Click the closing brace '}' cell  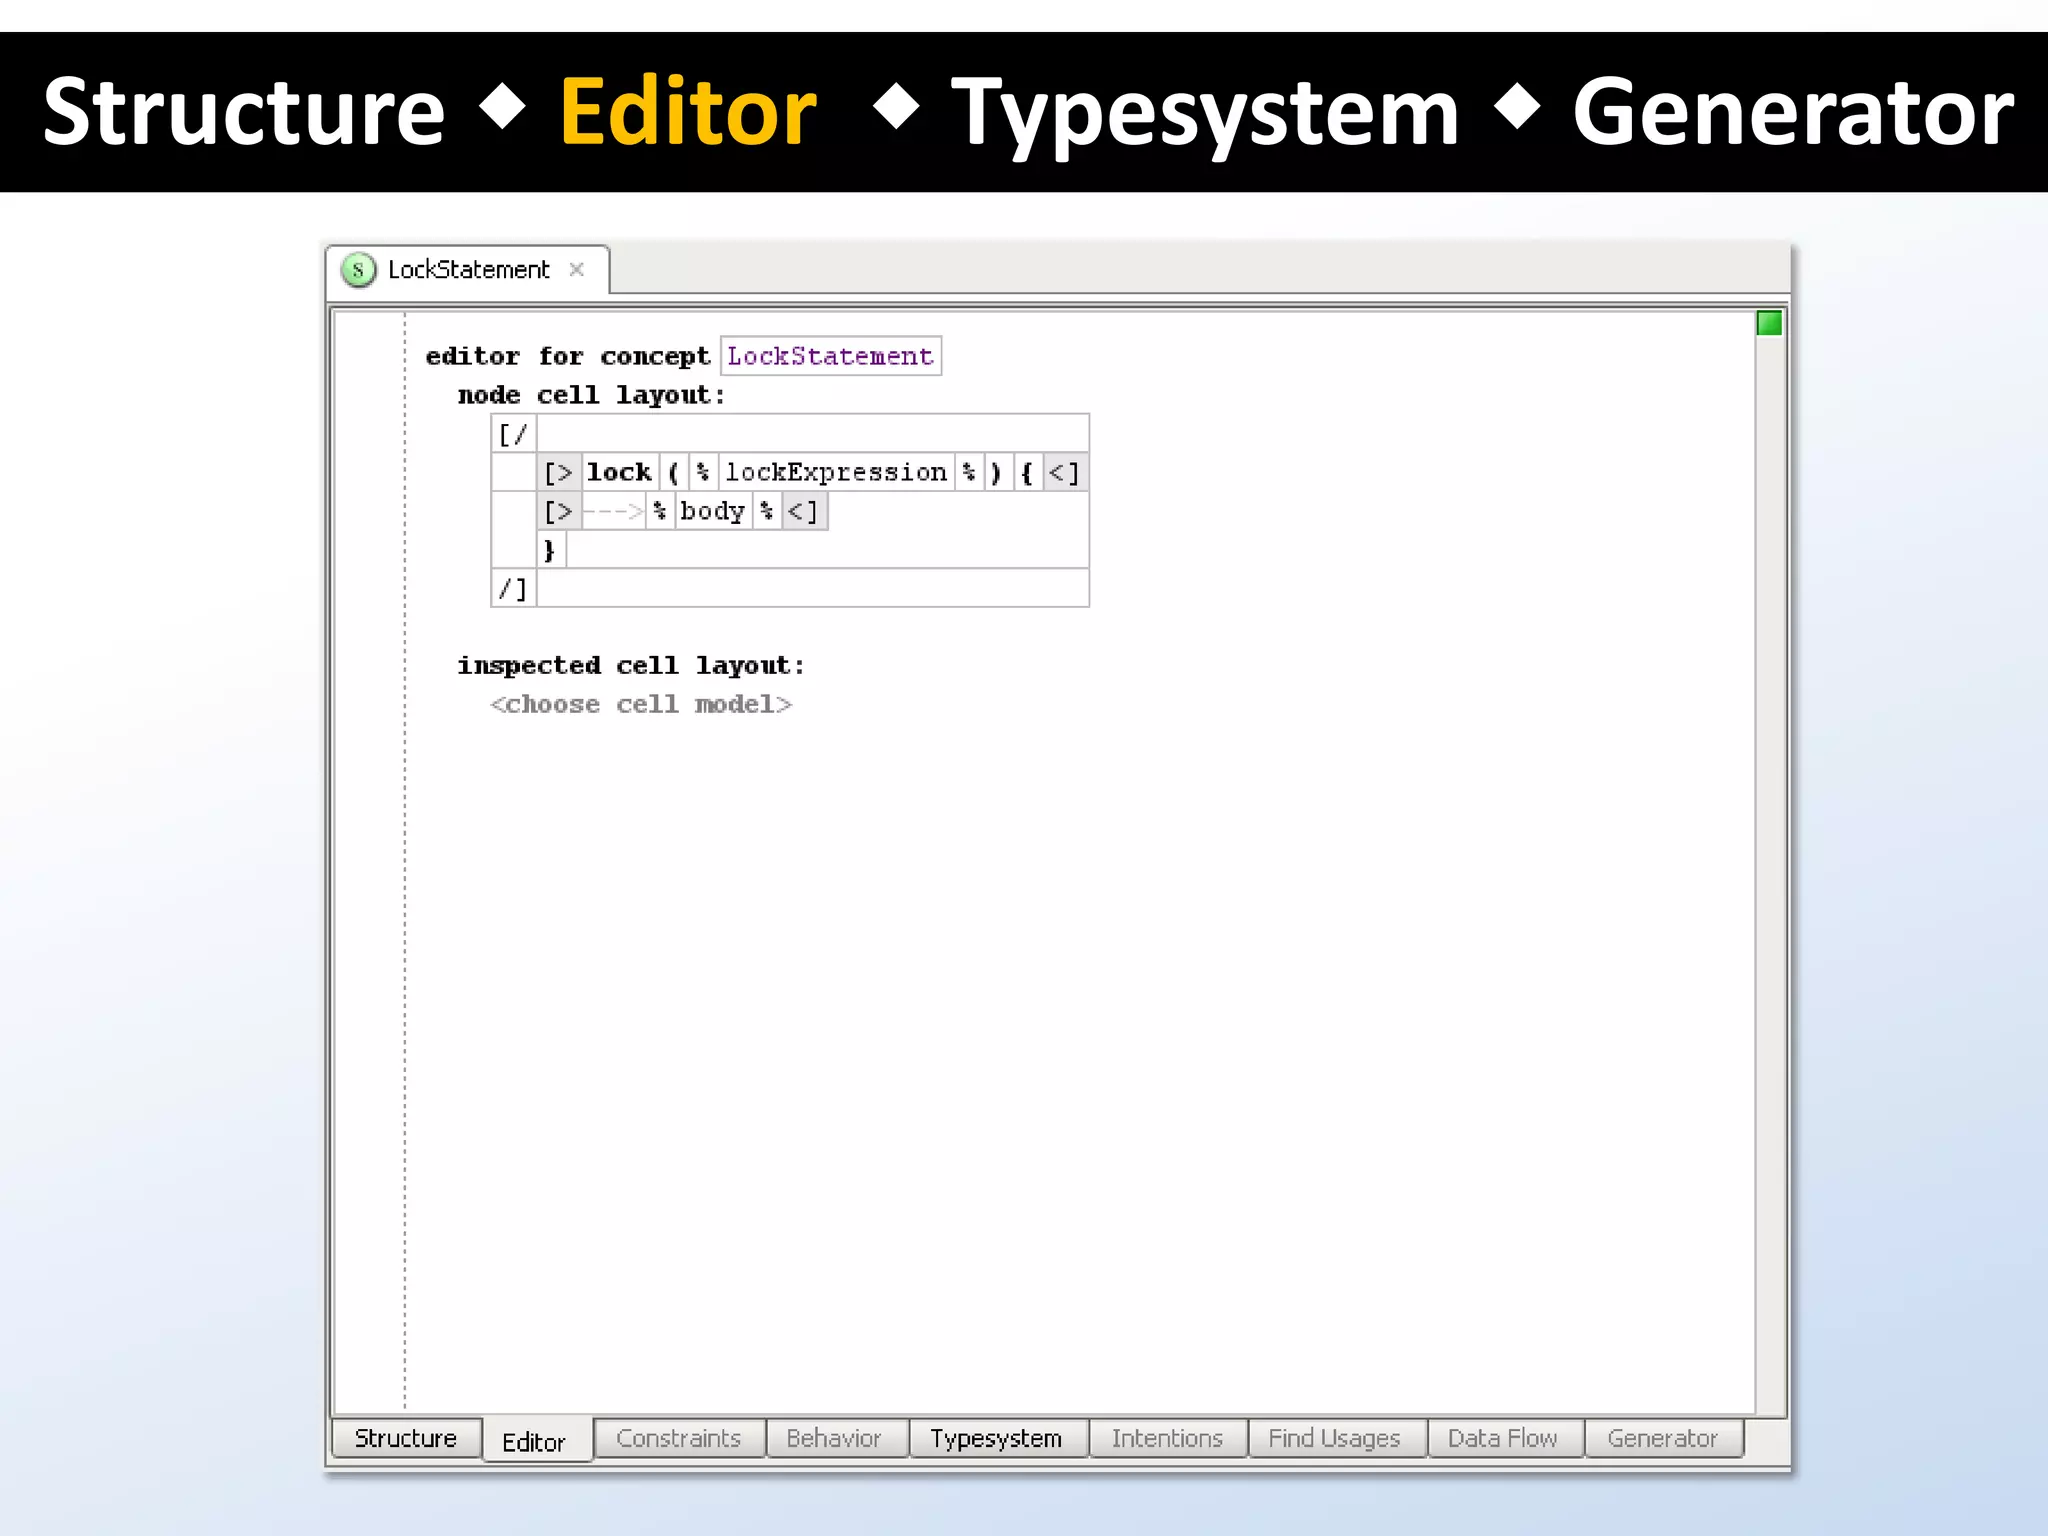pyautogui.click(x=550, y=550)
